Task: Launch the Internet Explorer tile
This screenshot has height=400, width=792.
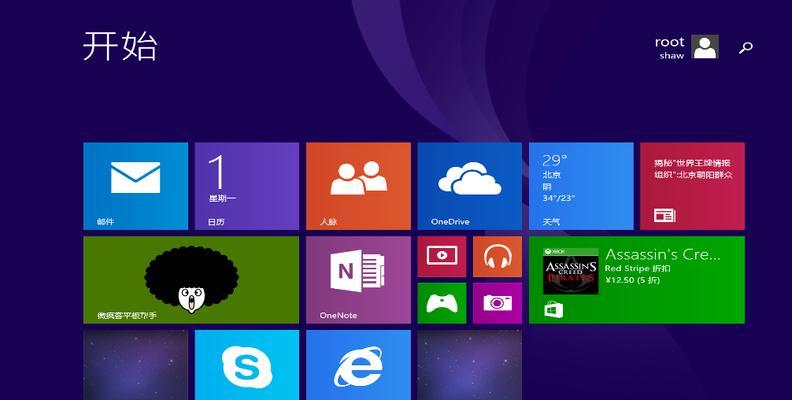Action: 358,365
